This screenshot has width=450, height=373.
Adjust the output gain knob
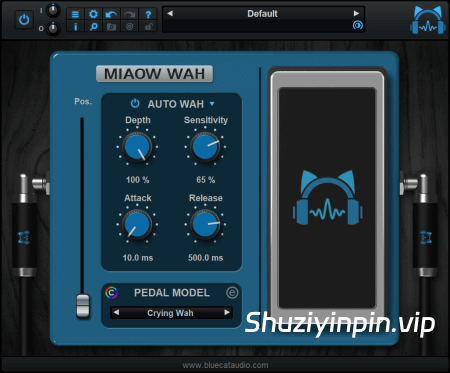click(53, 28)
